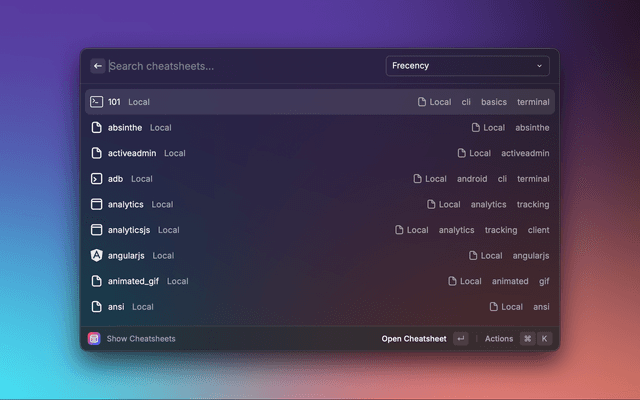Viewport: 640px width, 400px height.
Task: Click the document icon beside animated_gif
Action: point(97,281)
